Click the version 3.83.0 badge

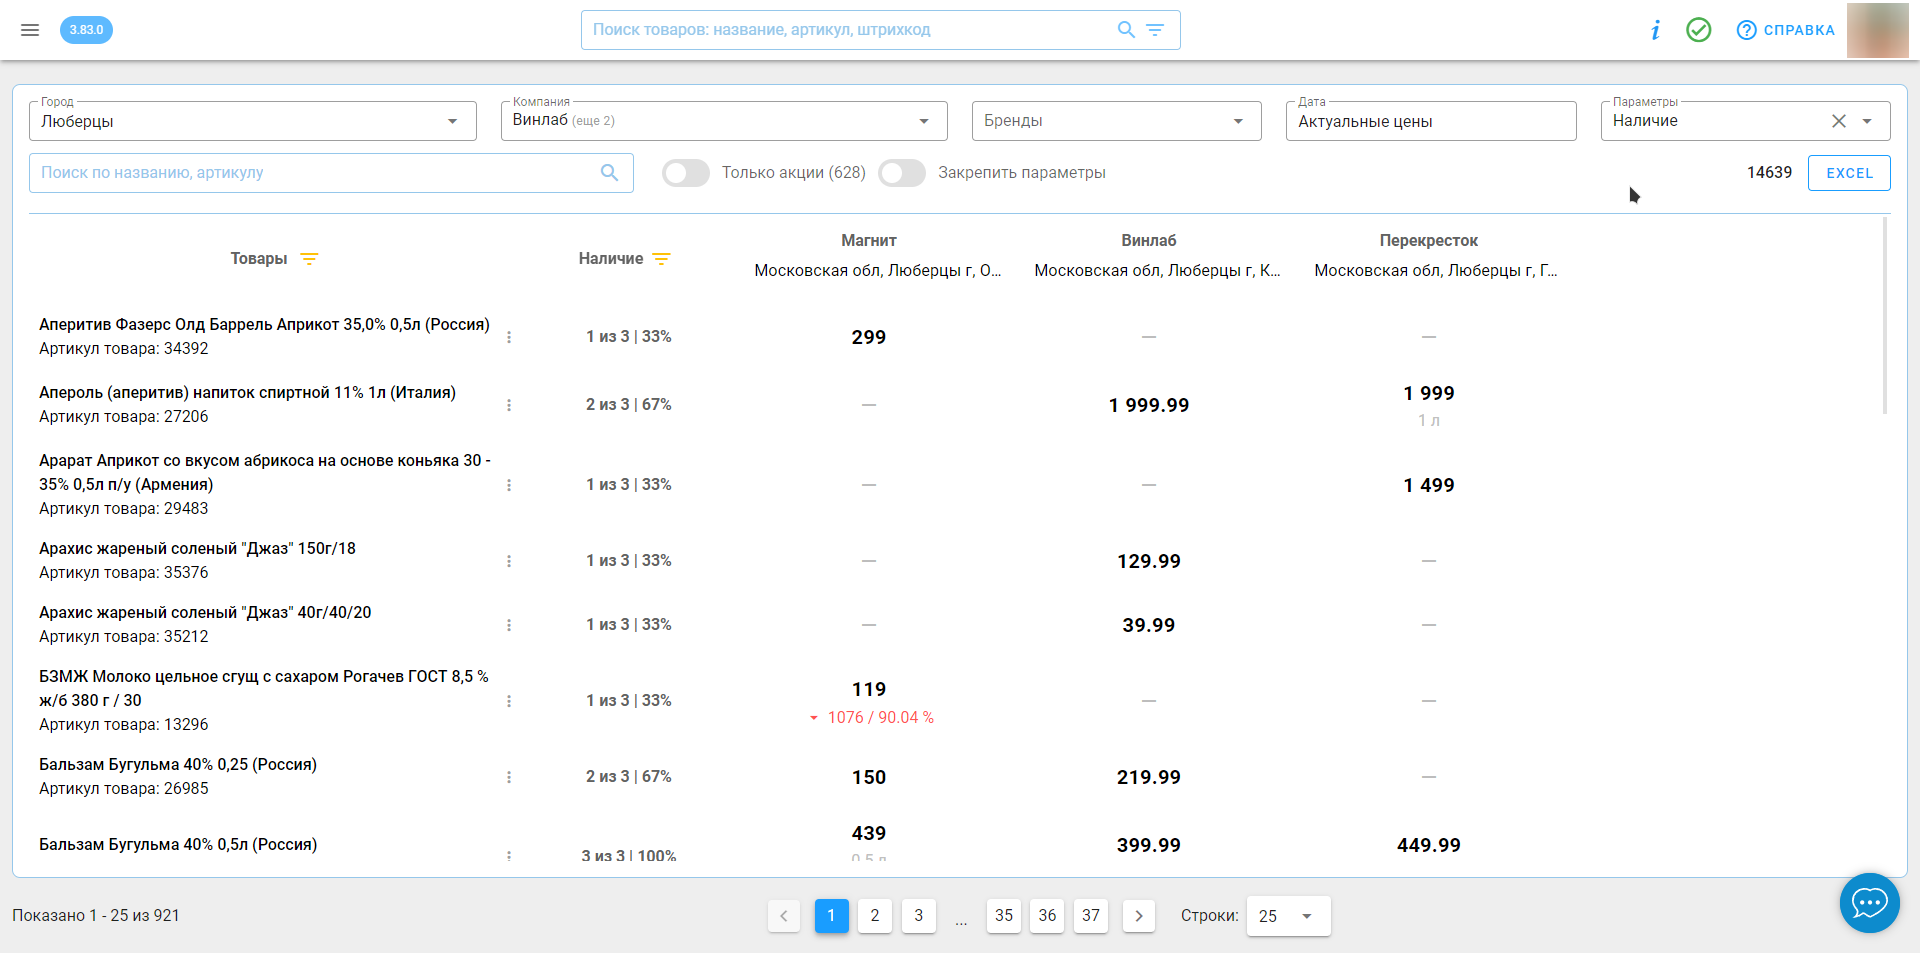pos(86,30)
